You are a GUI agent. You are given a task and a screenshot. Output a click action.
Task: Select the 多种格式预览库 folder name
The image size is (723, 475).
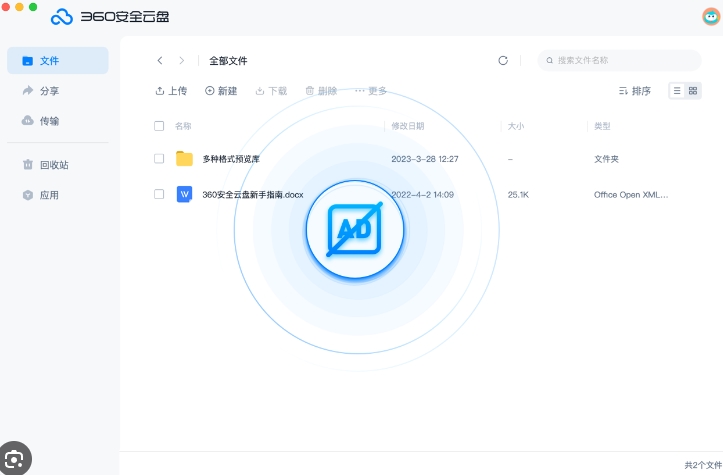click(x=231, y=159)
